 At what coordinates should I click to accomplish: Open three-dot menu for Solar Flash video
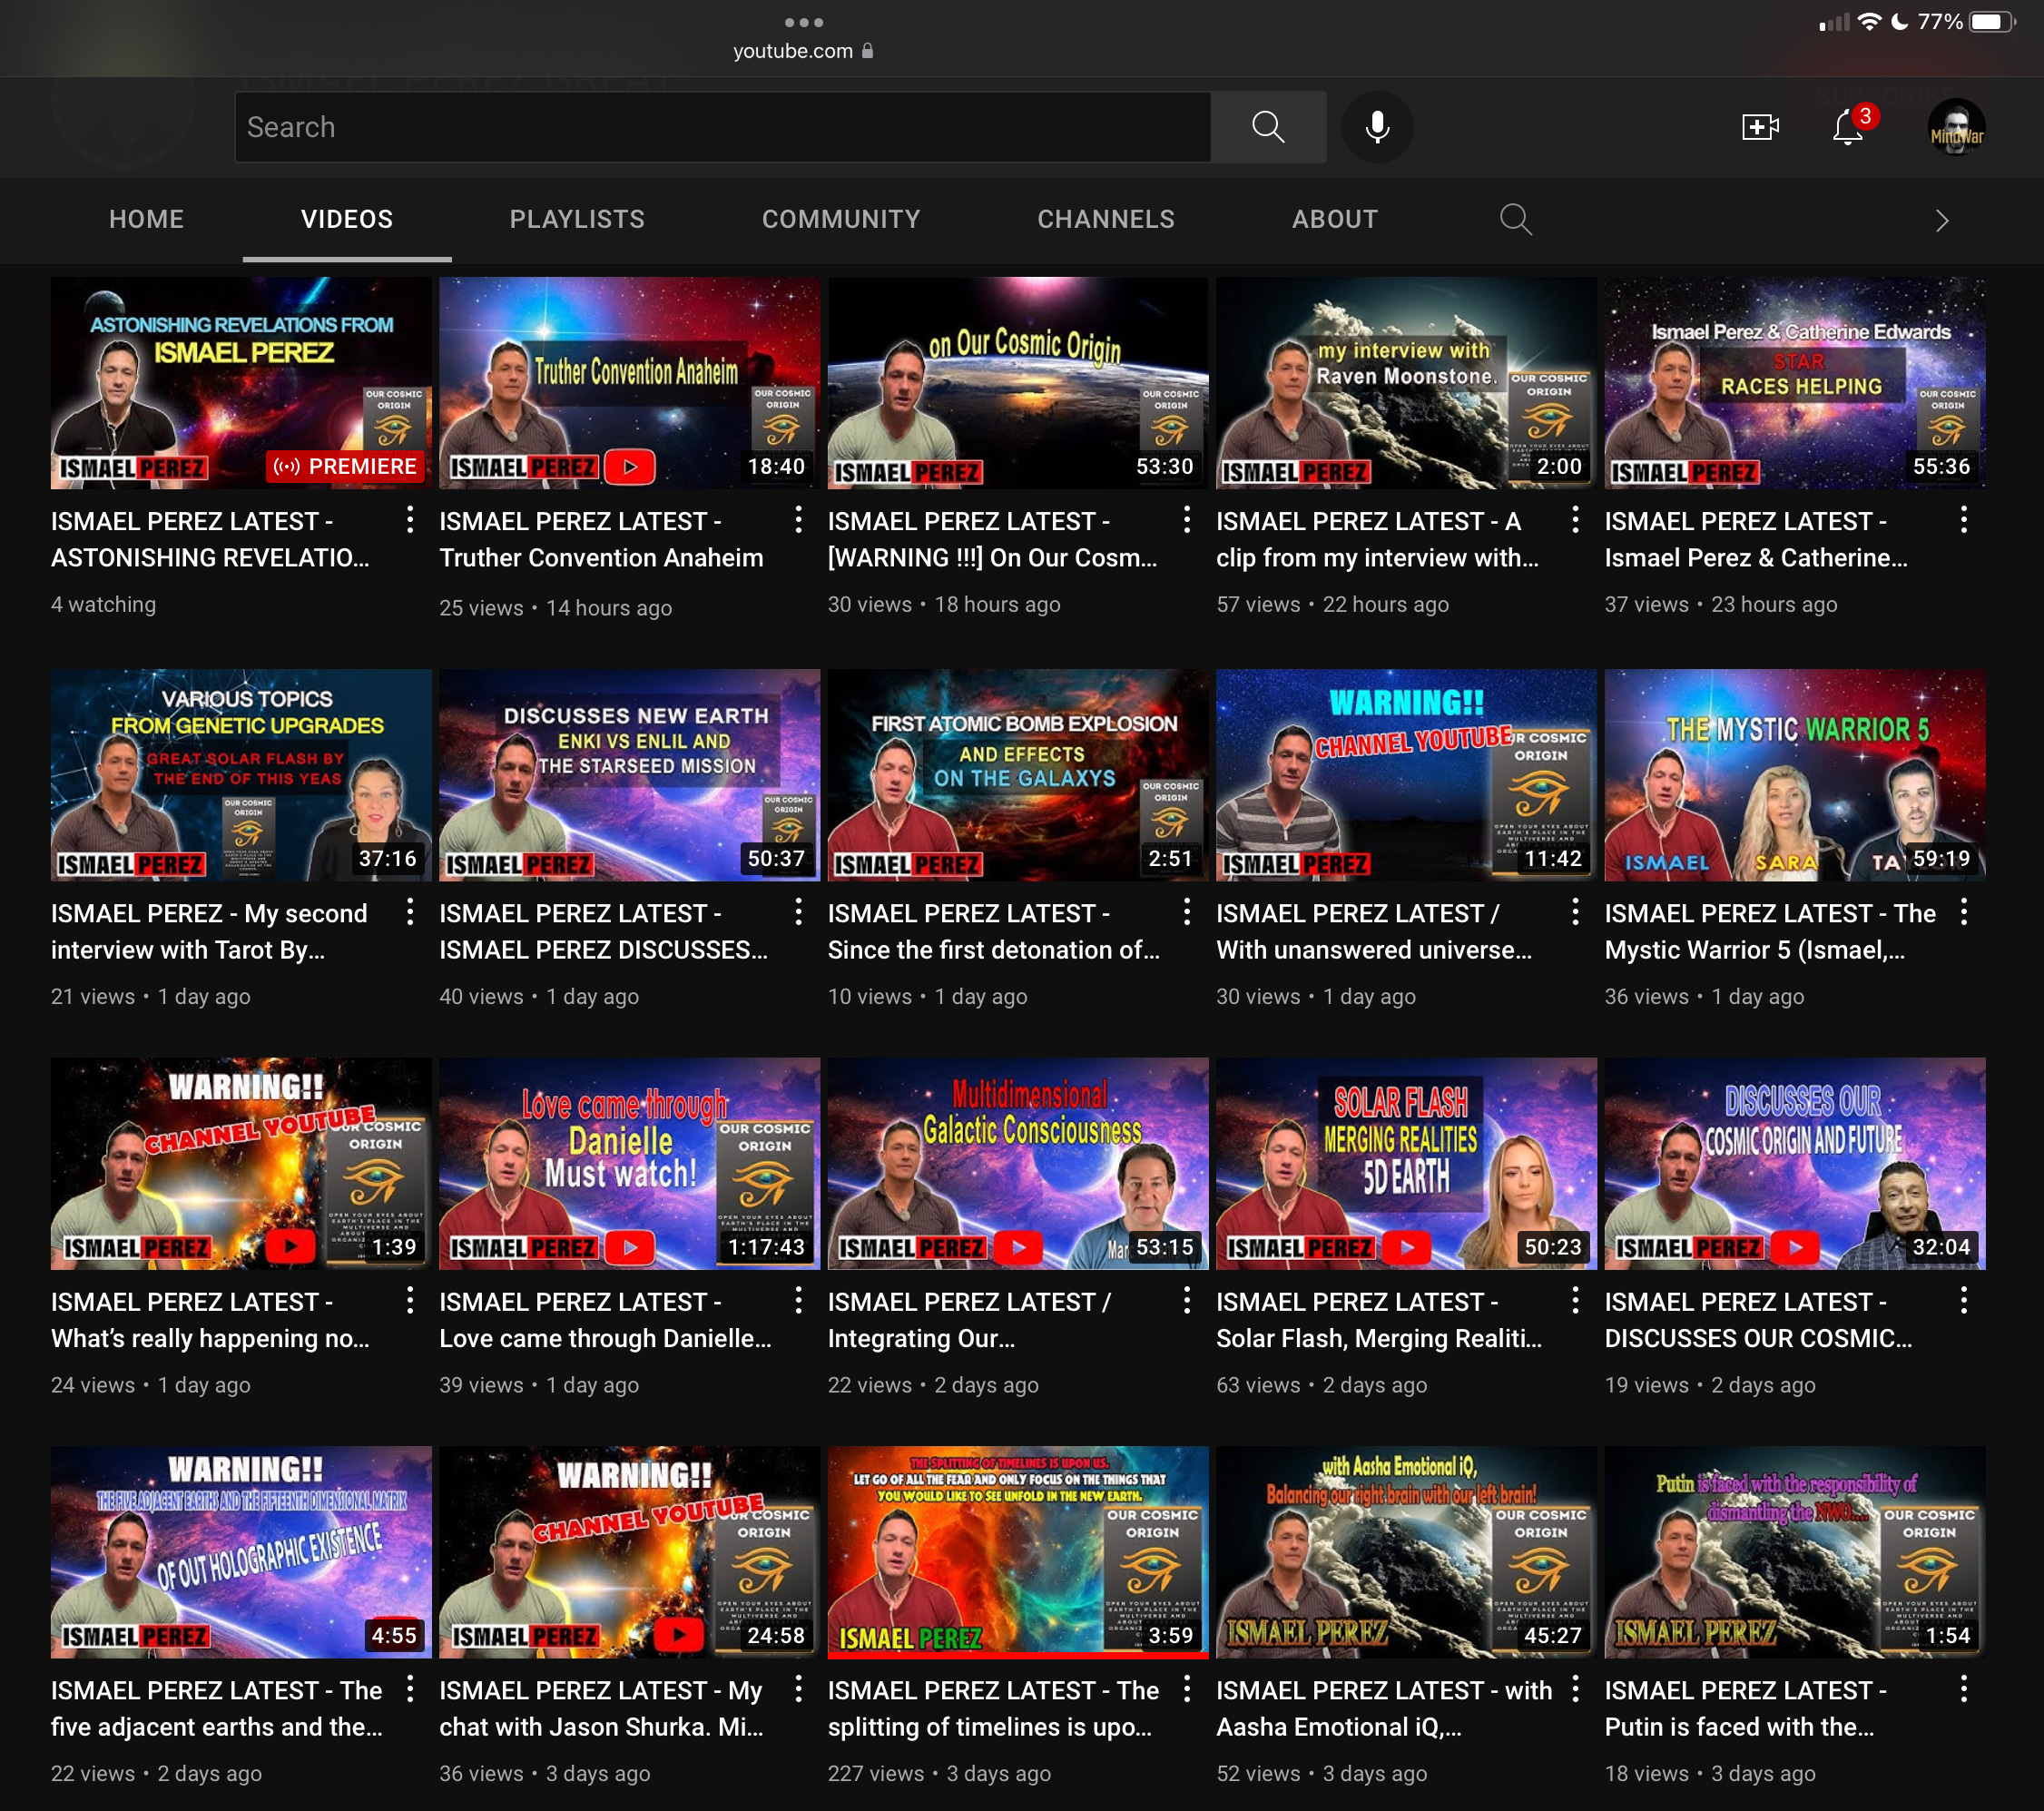1574,1300
